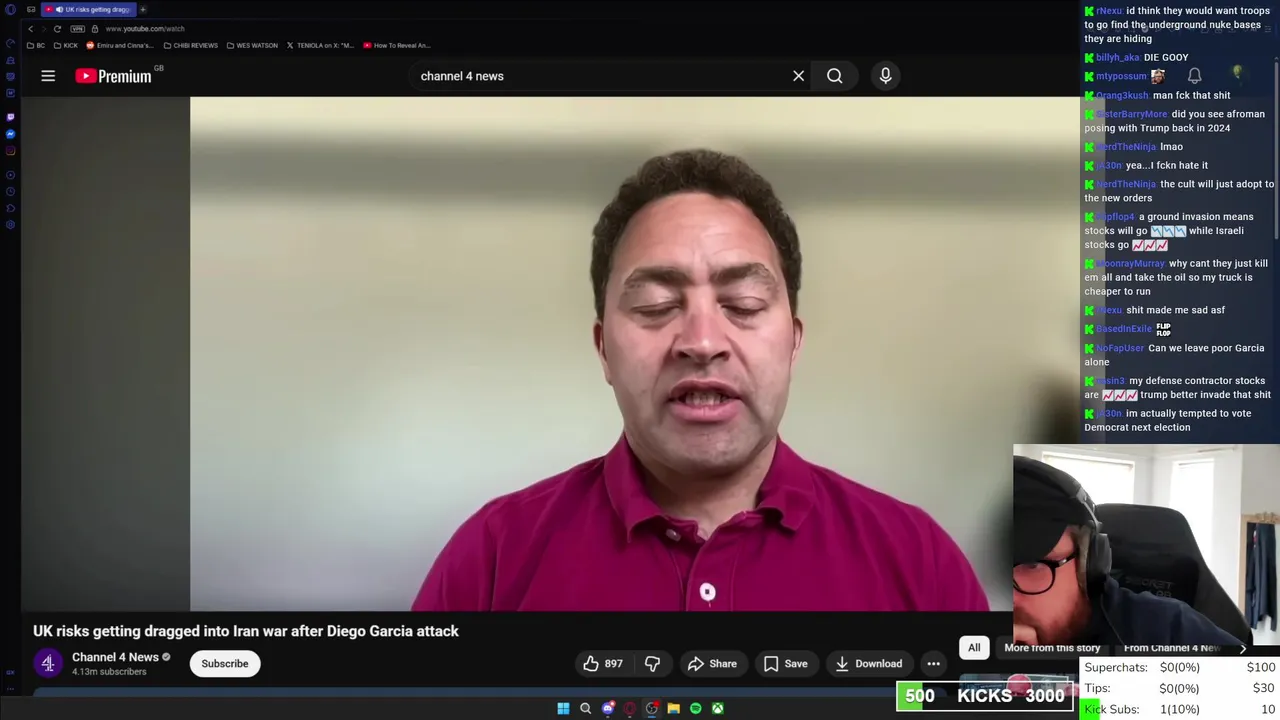Open Channel 4 News channel avatar
The height and width of the screenshot is (720, 1280).
click(48, 663)
